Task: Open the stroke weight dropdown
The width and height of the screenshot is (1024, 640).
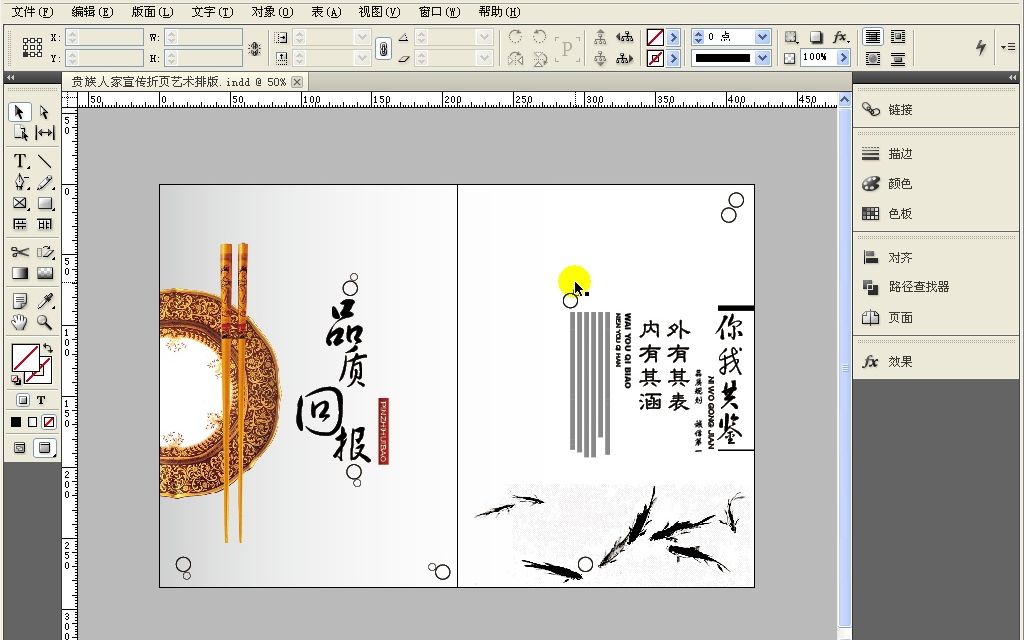Action: (762, 36)
